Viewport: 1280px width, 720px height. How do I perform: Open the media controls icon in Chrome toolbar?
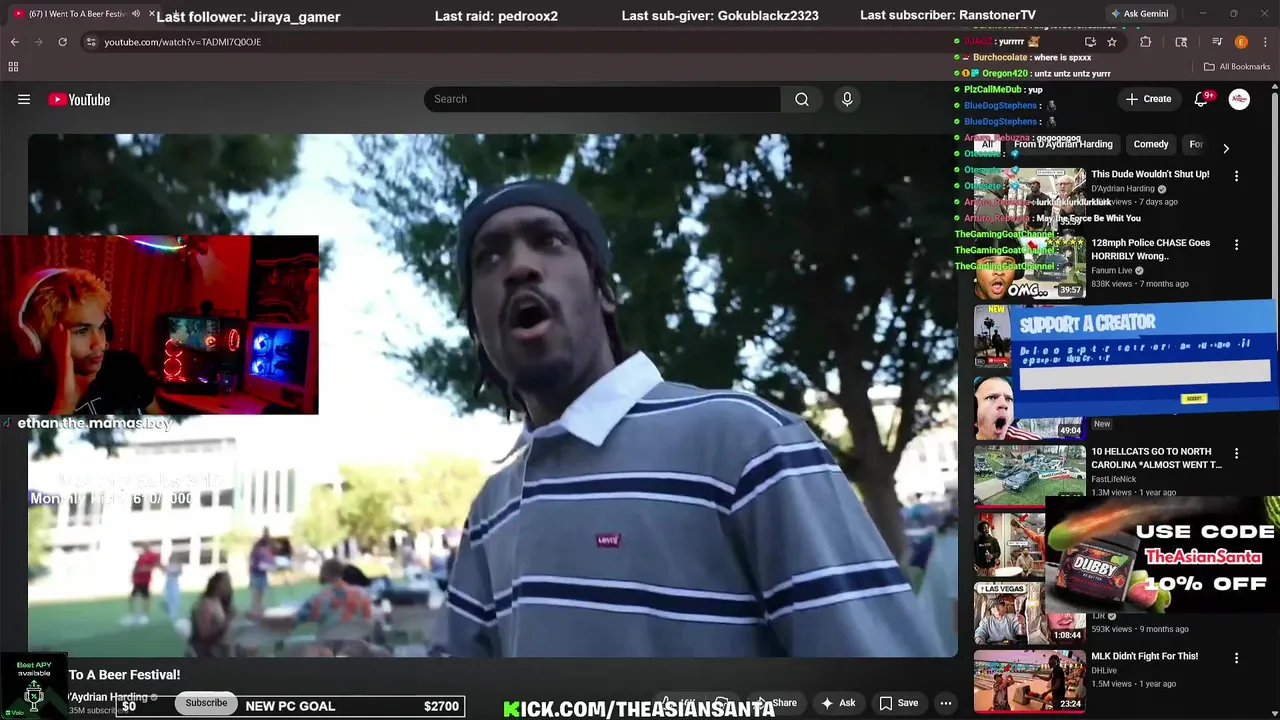[1217, 42]
